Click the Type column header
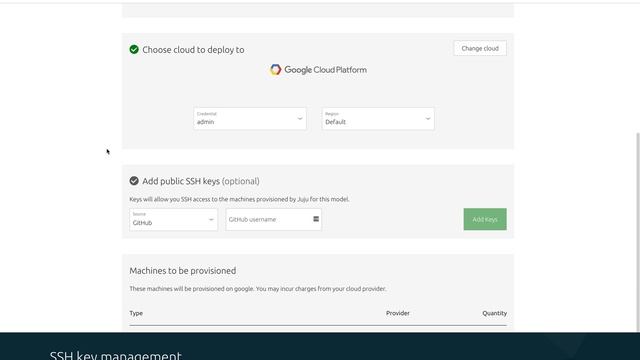Screen dimensions: 640x360 pyautogui.click(x=136, y=313)
